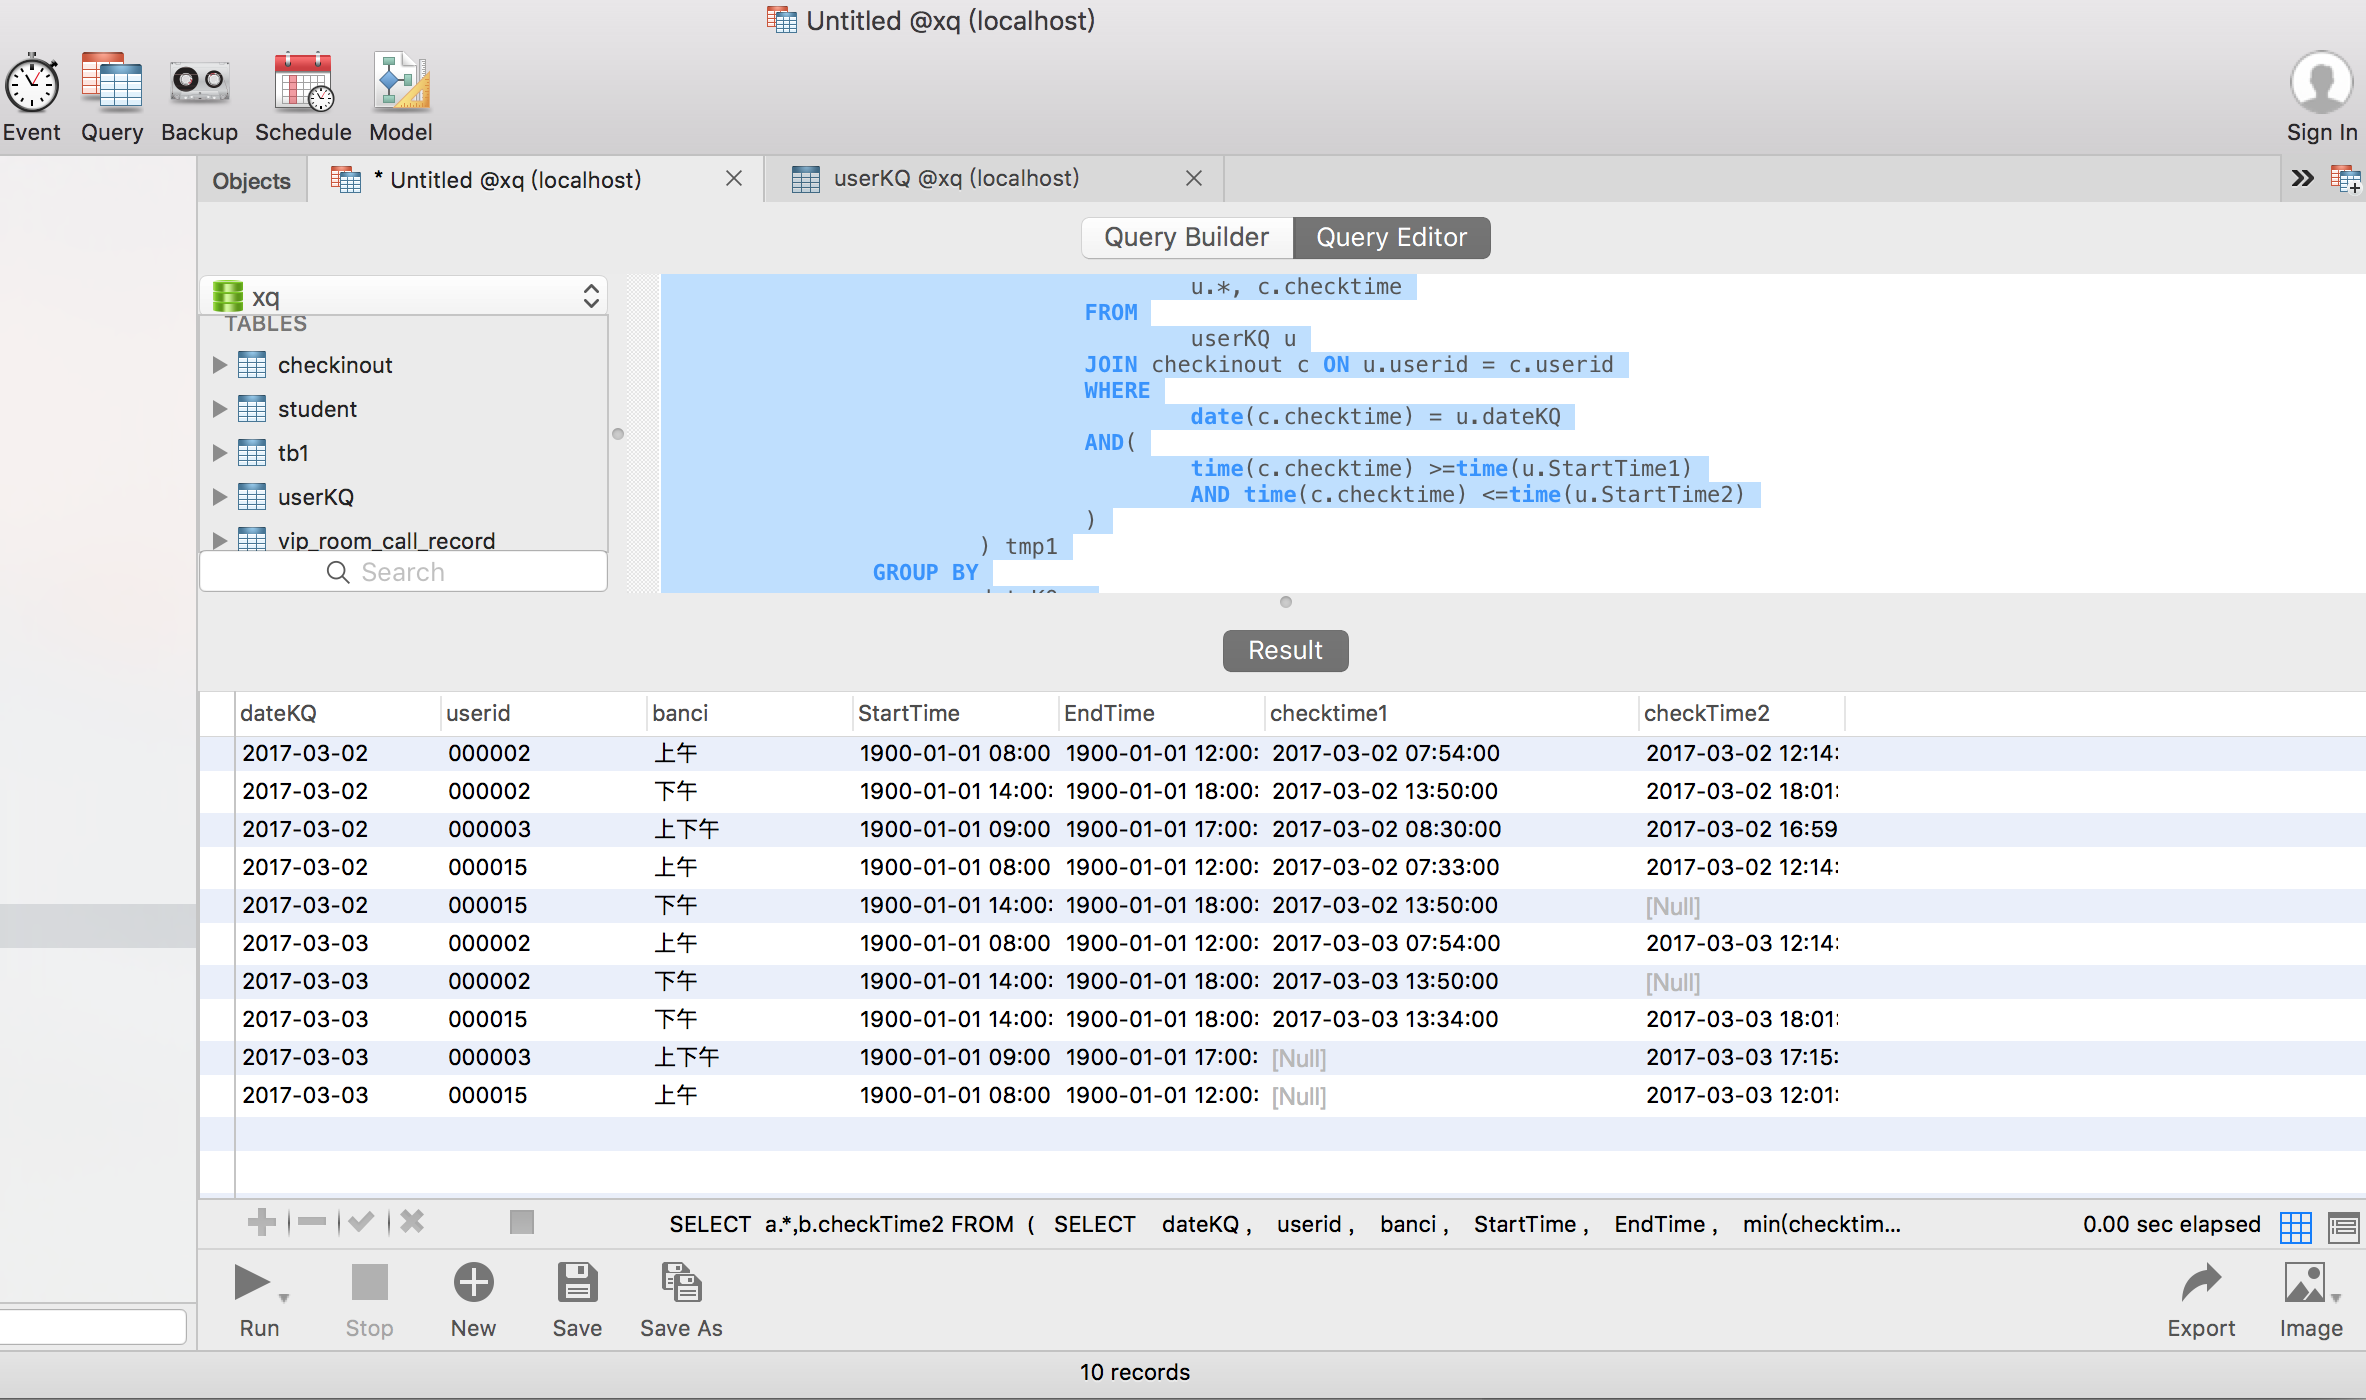Viewport: 2366px width, 1400px height.
Task: Click the GROUP BY keyword in editor
Action: [925, 572]
